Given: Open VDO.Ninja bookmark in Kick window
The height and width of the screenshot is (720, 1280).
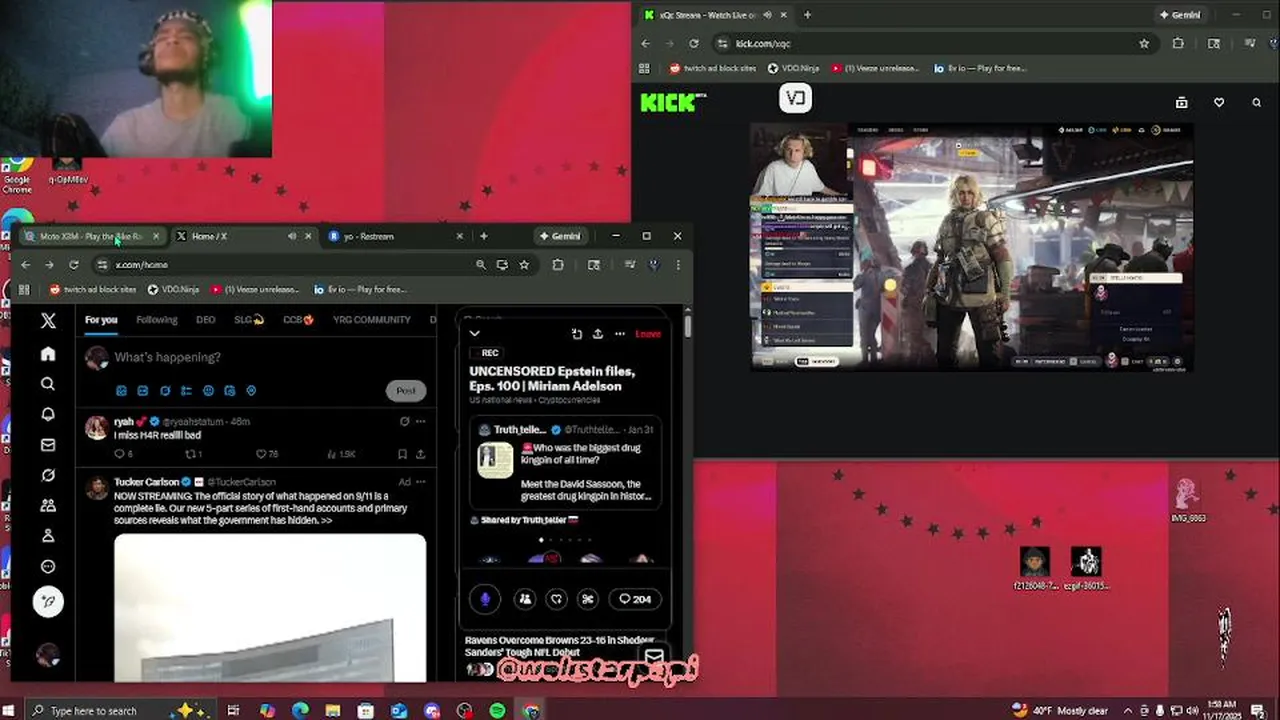Looking at the screenshot, I should click(x=793, y=69).
